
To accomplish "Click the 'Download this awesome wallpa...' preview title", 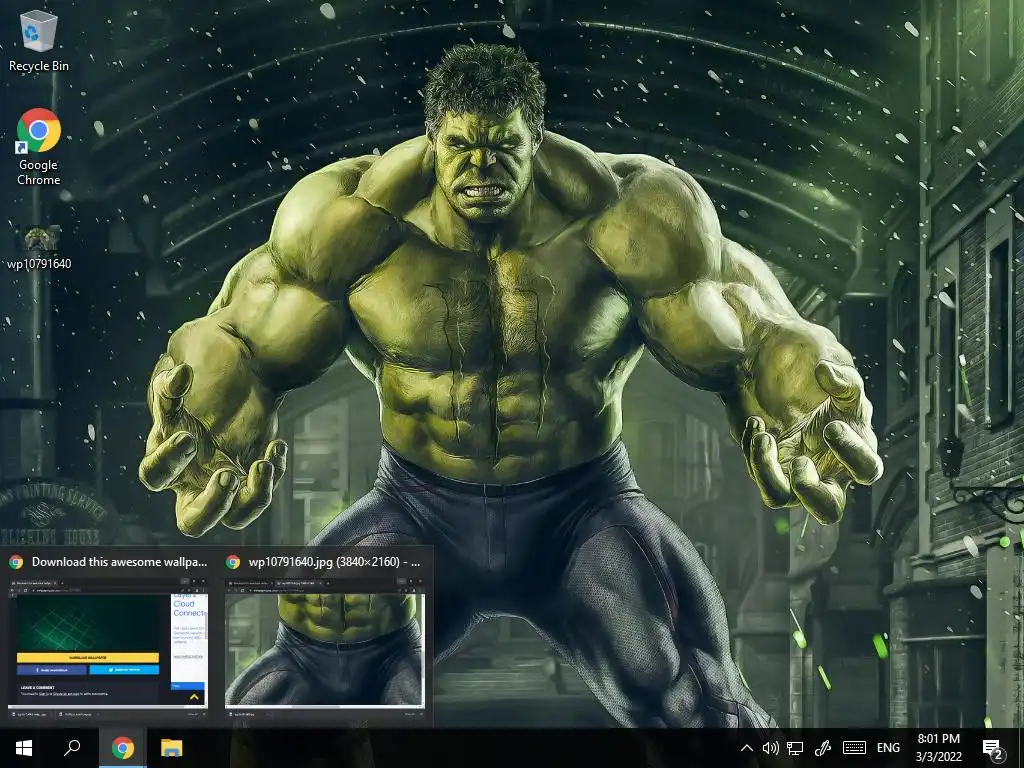I will pyautogui.click(x=120, y=562).
